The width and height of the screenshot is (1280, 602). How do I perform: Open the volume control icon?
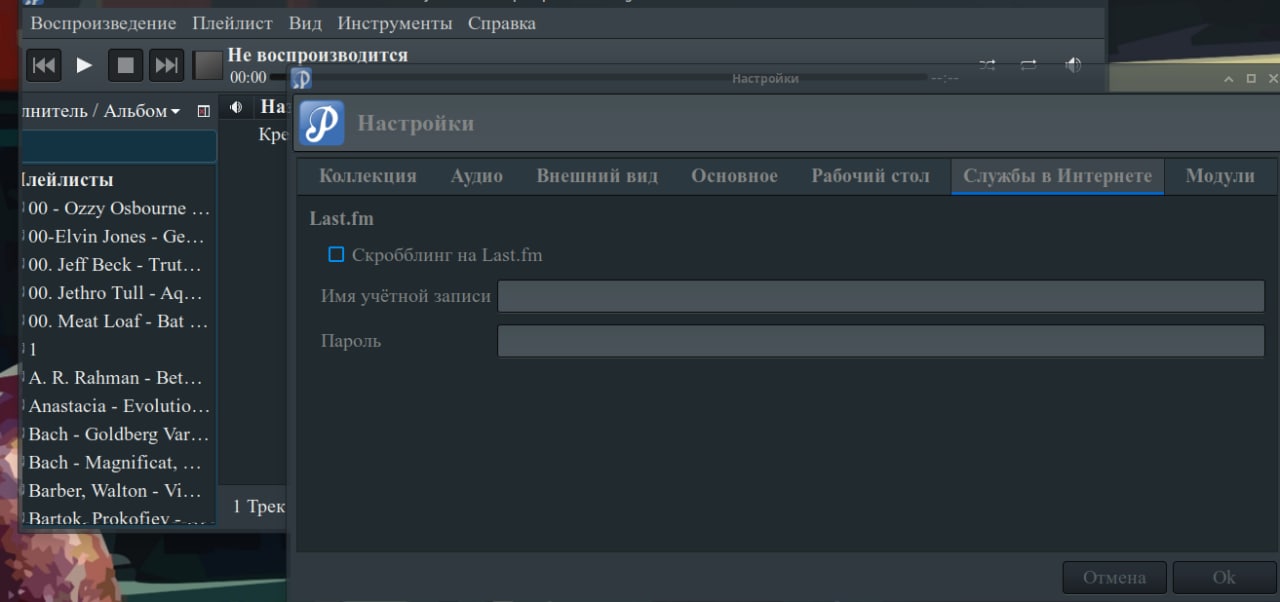1073,65
